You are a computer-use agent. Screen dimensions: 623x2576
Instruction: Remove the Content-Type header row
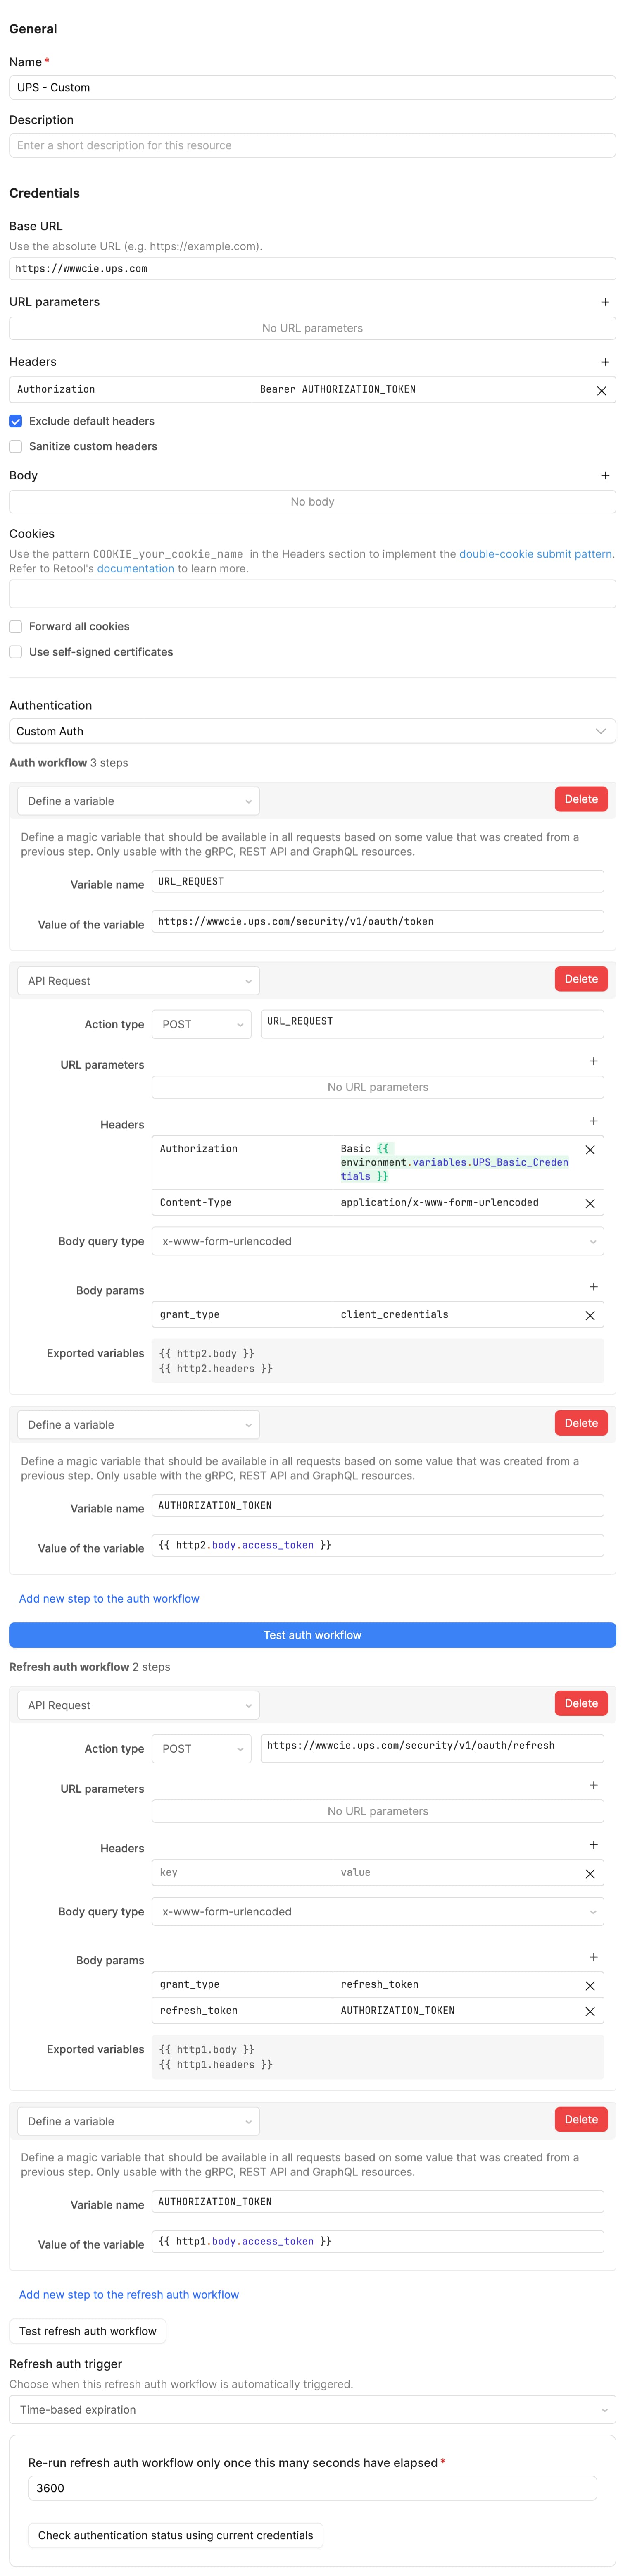[590, 1204]
